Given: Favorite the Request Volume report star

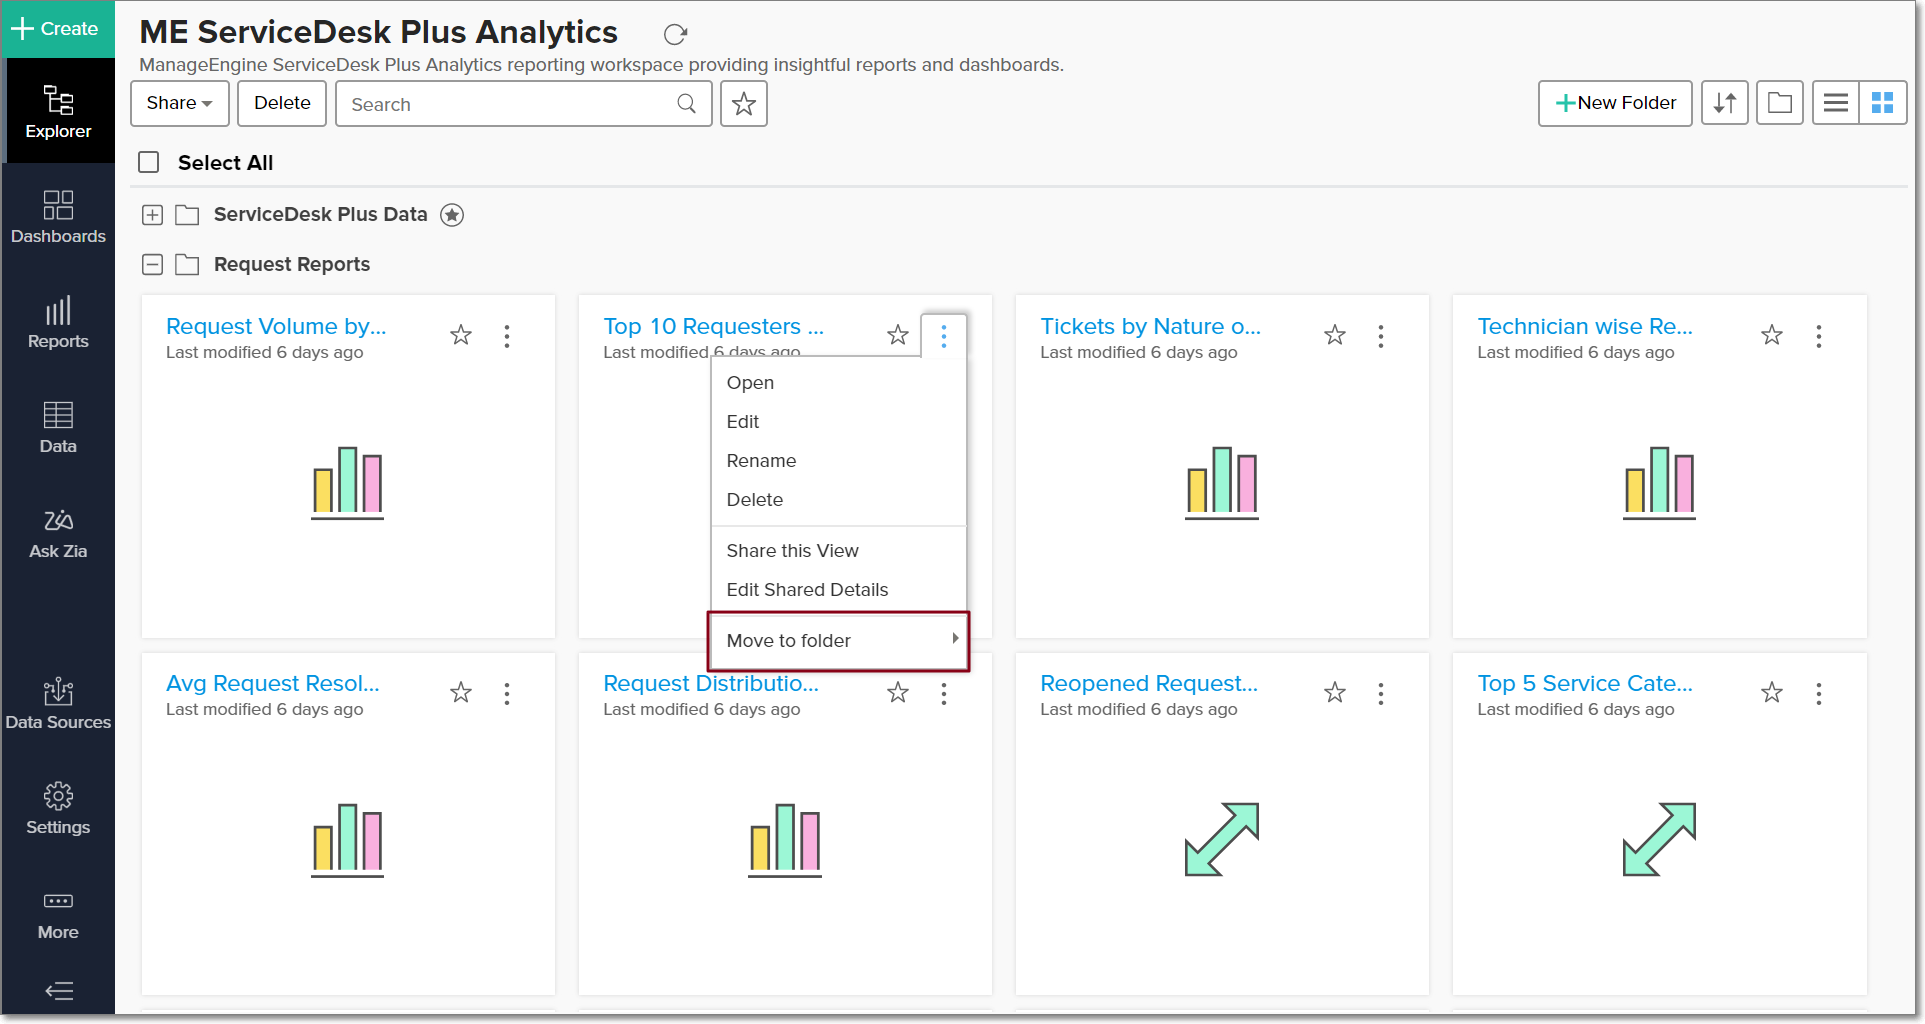Looking at the screenshot, I should tap(461, 335).
